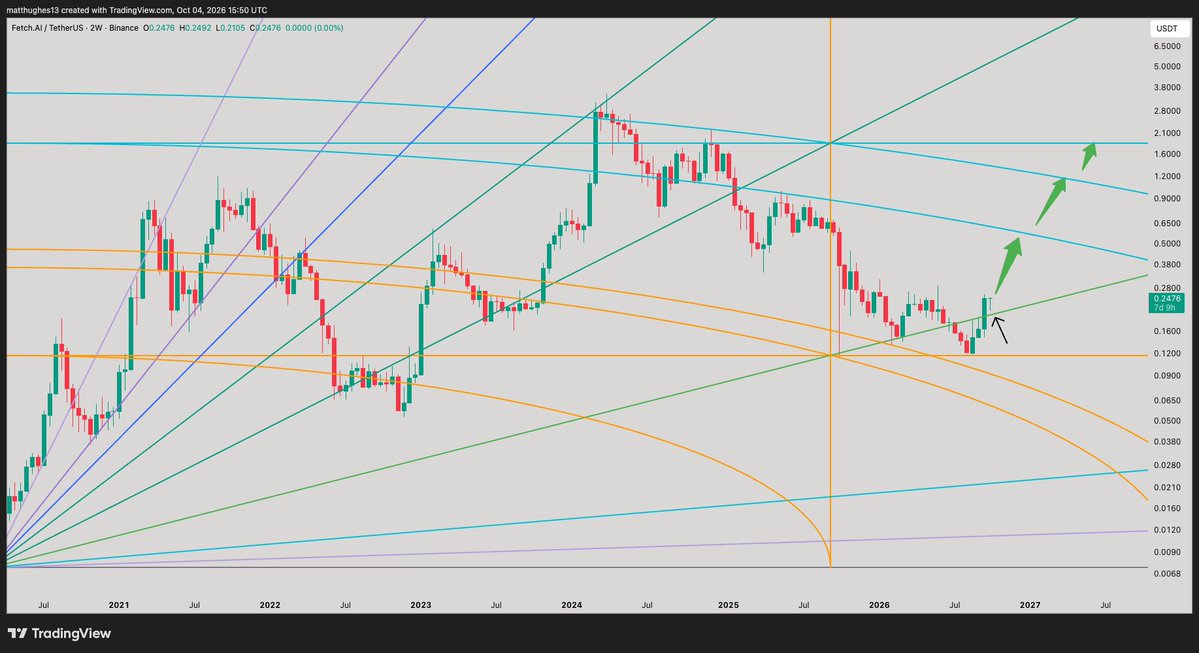Click the close value C0.2476
This screenshot has width=1199, height=653.
point(265,28)
